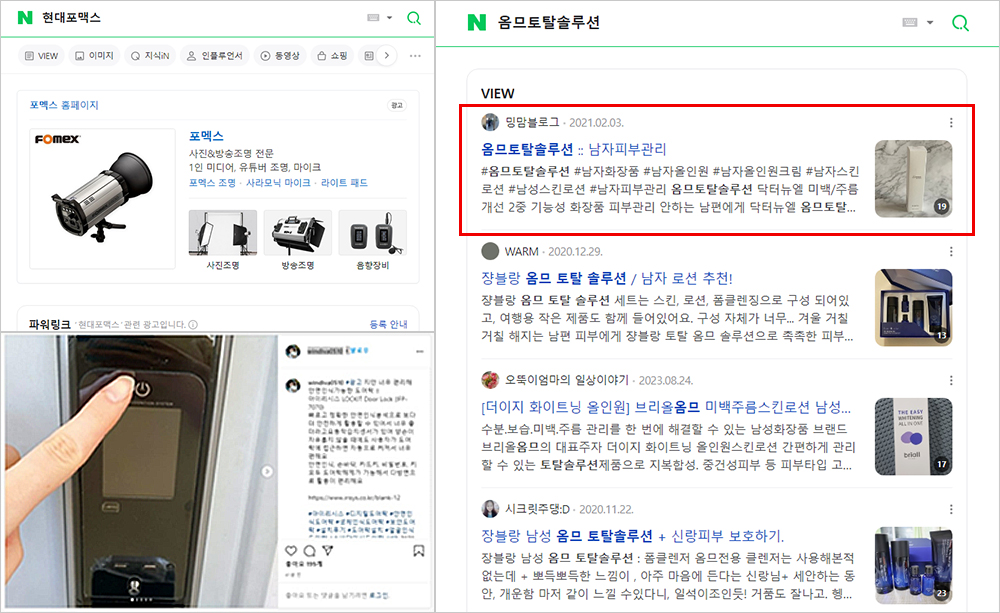Click the 광고 badge
Image resolution: width=1000 pixels, height=613 pixels.
(x=397, y=105)
